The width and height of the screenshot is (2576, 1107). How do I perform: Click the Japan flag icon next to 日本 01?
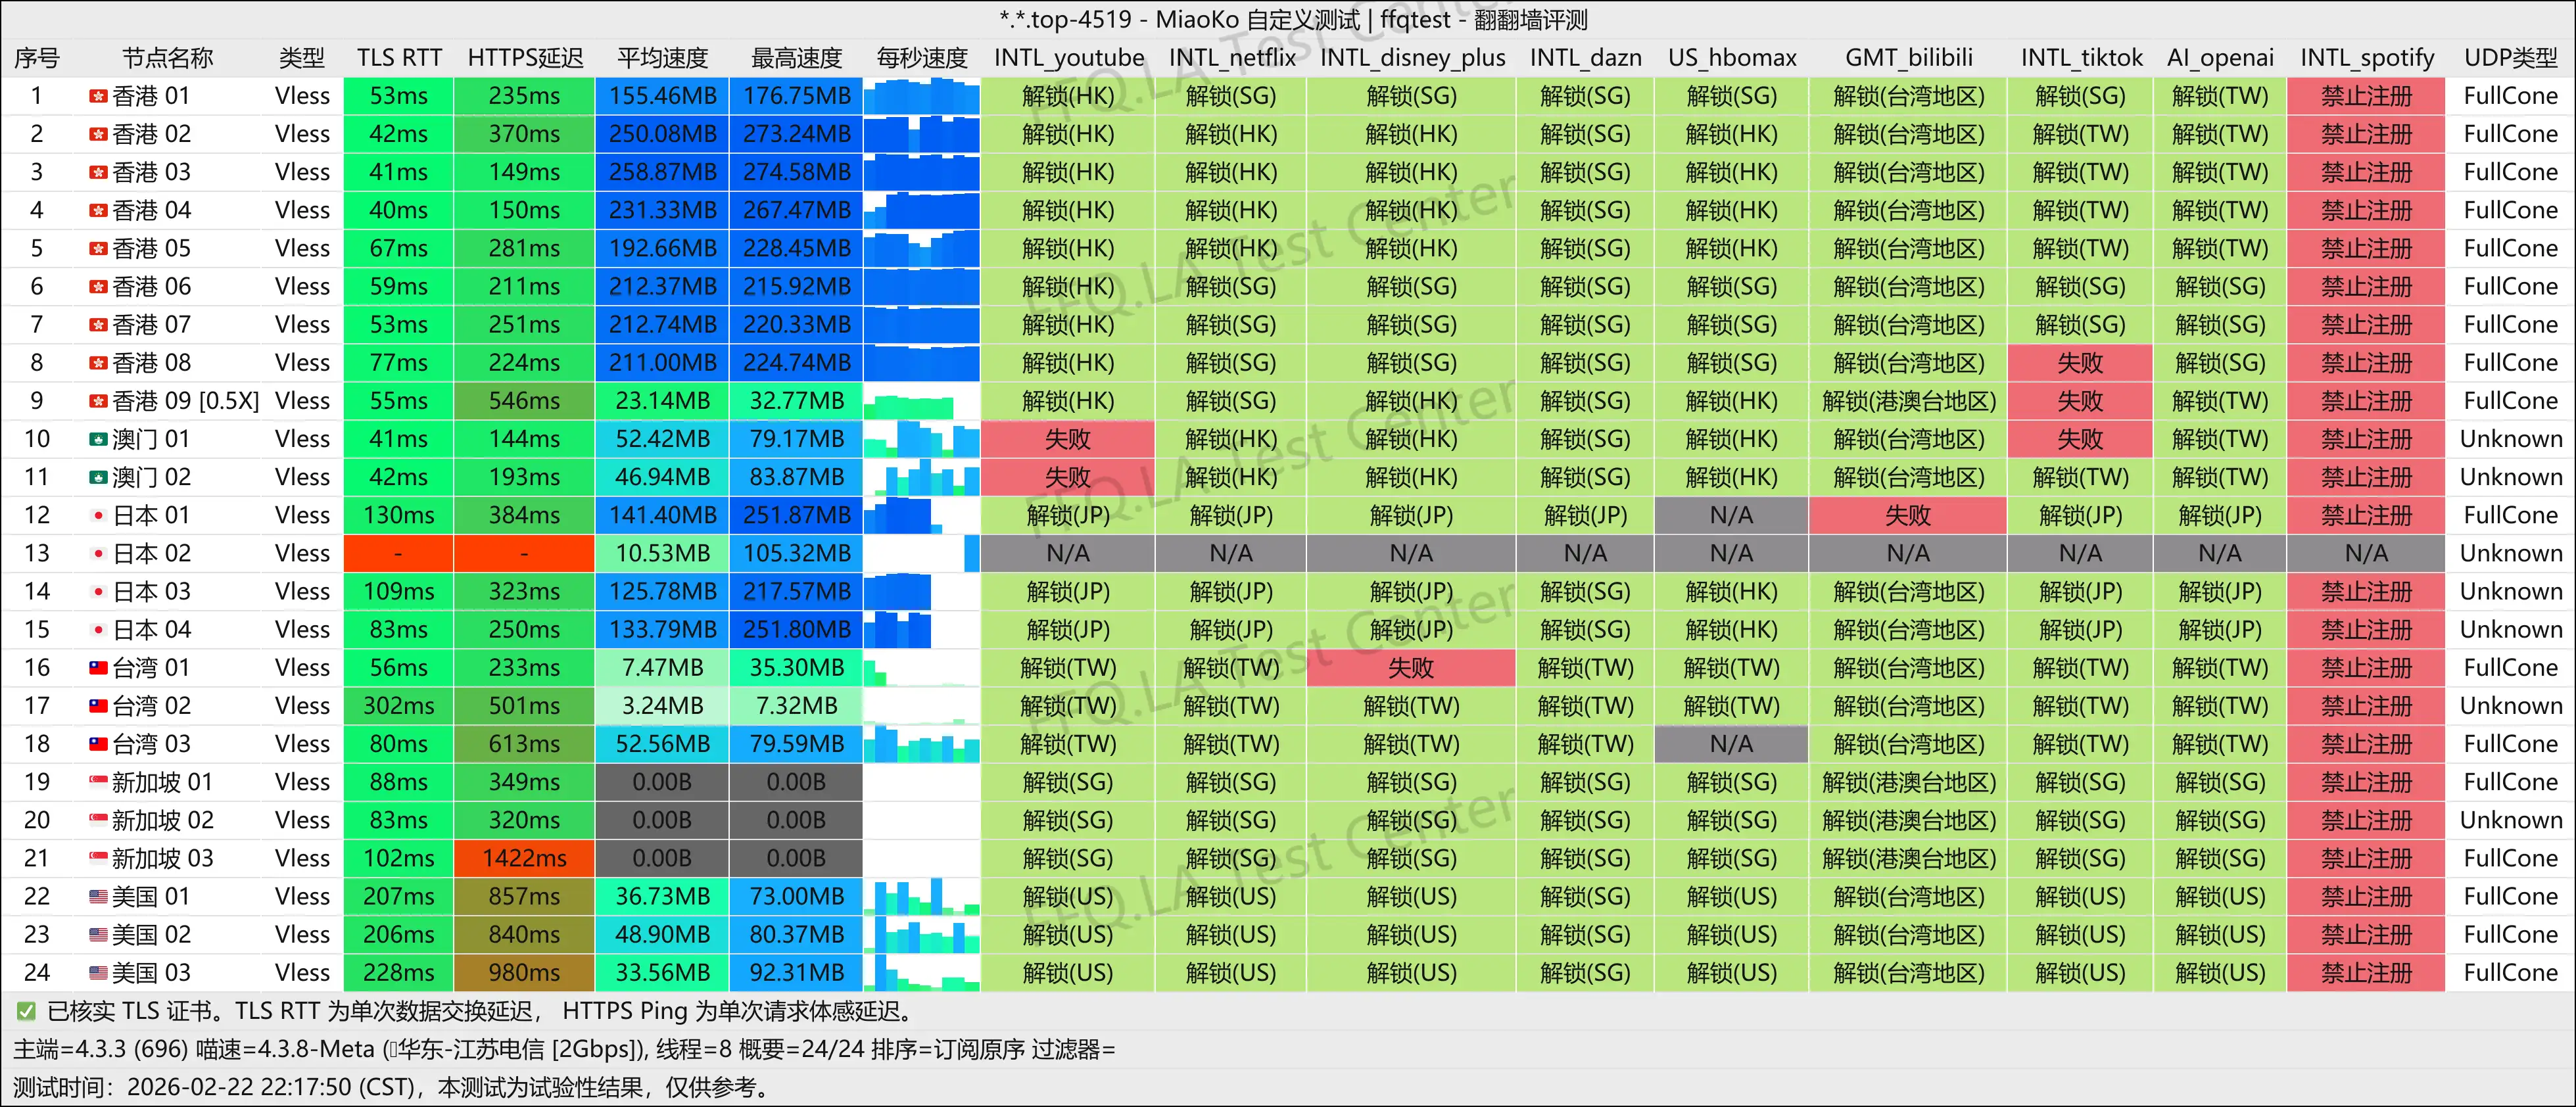click(98, 515)
